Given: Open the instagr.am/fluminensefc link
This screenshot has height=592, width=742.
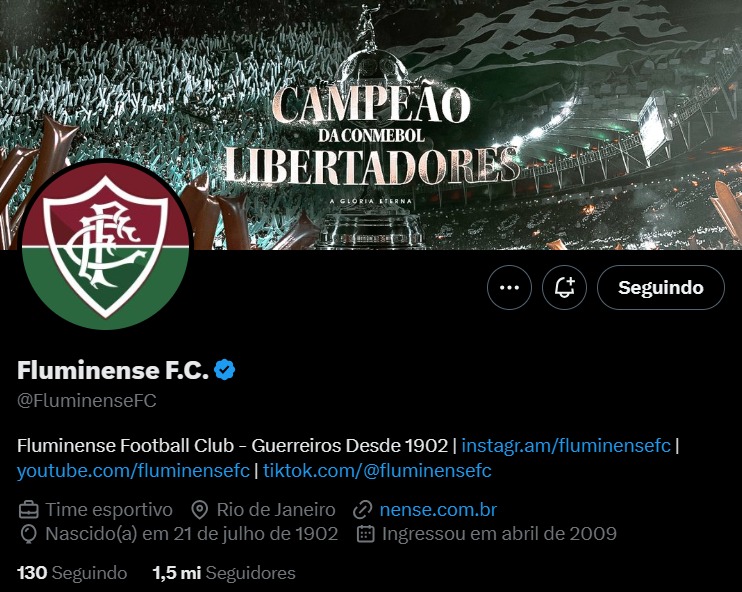Looking at the screenshot, I should coord(565,446).
